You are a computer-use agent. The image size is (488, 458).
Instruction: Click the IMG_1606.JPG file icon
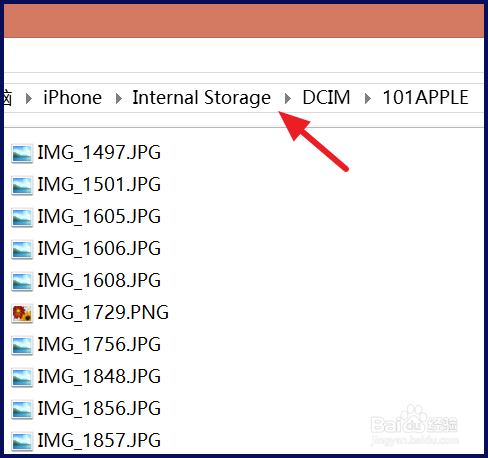pos(22,249)
